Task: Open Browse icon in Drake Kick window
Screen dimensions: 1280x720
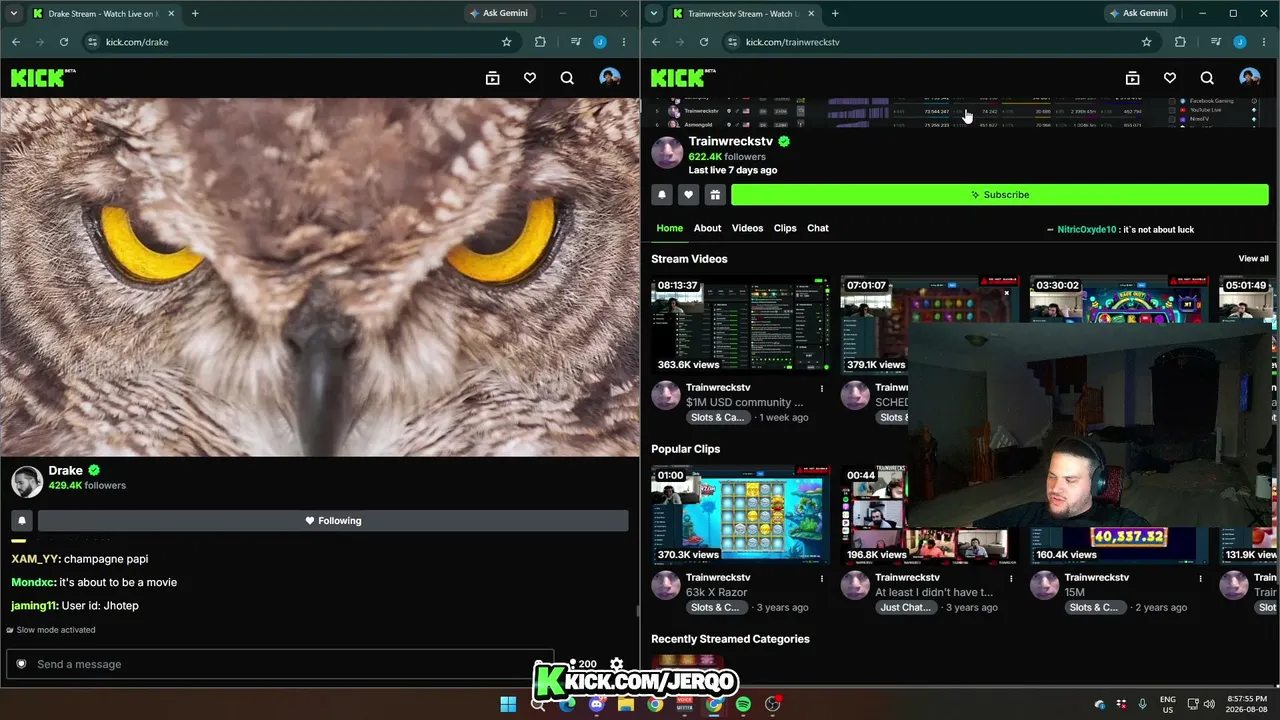Action: [x=492, y=78]
